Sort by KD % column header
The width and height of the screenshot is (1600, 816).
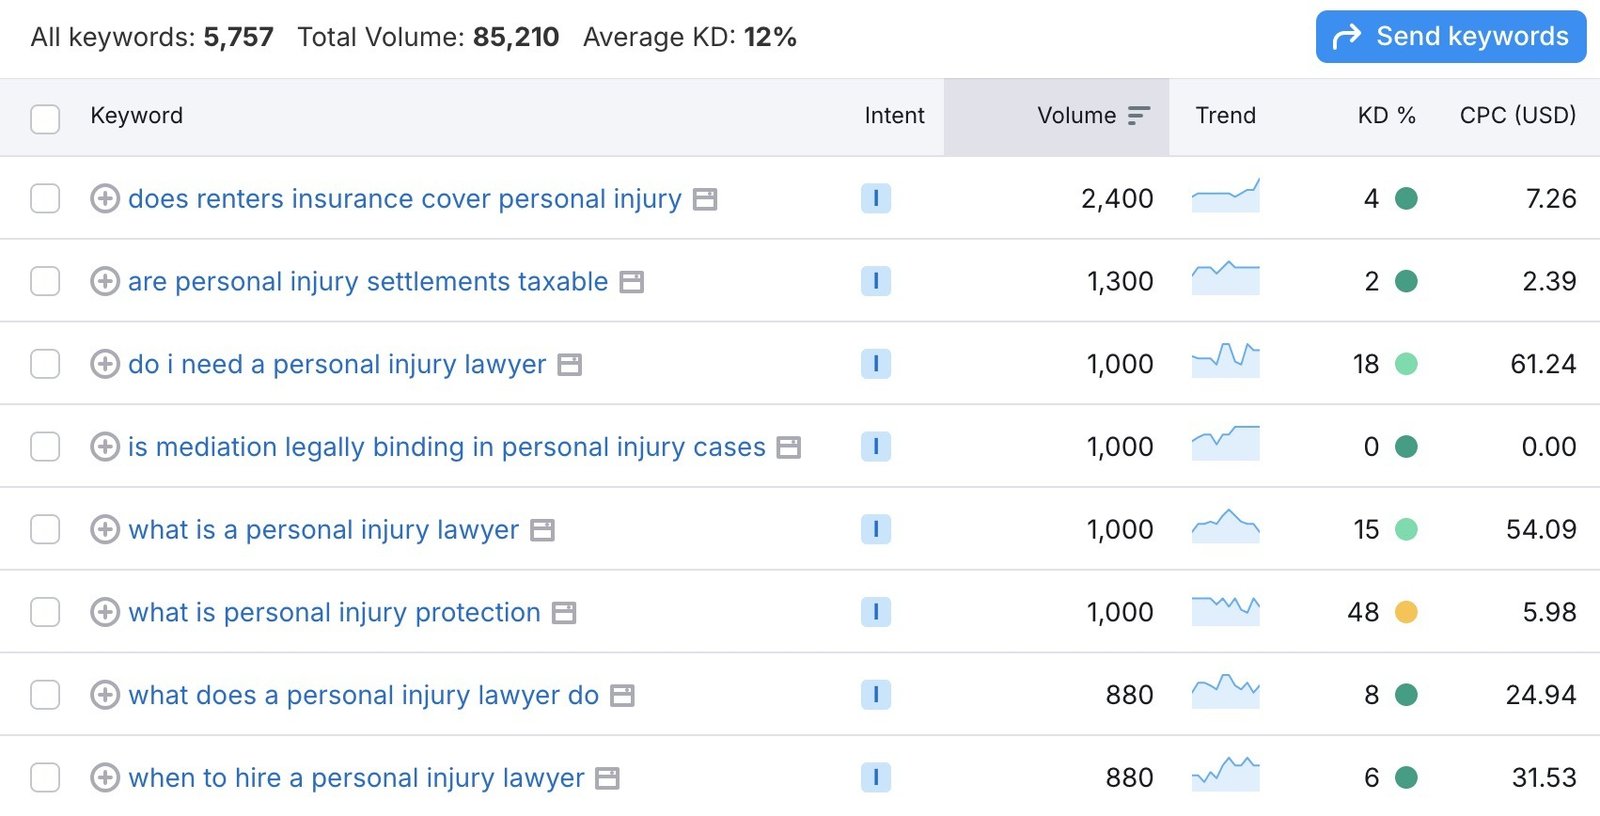point(1387,115)
